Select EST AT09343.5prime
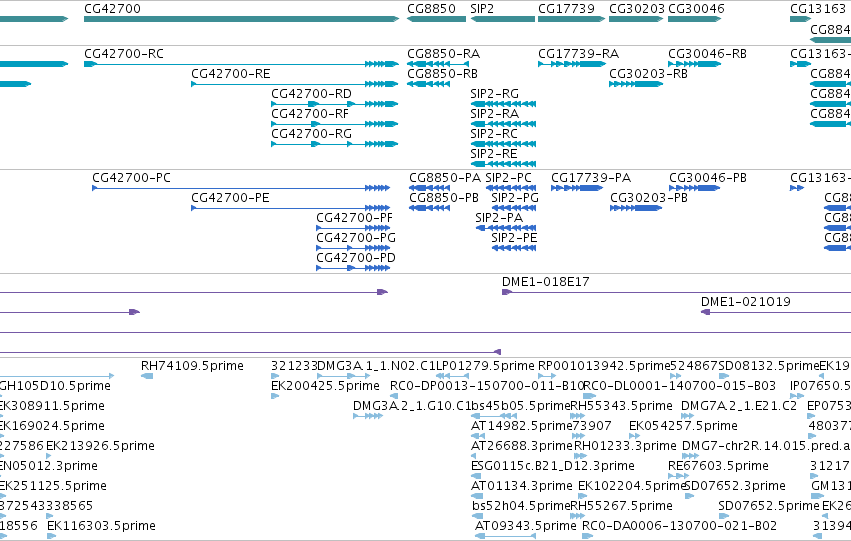Screen dimensions: 851x541 click(505, 536)
